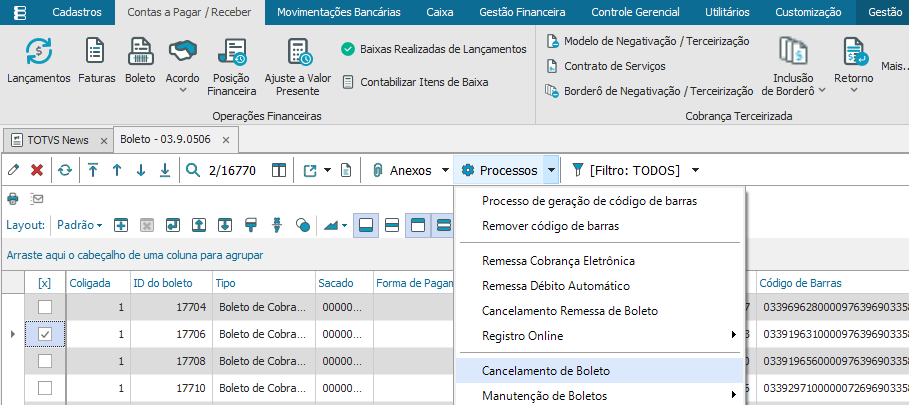Go to the first record arrow

click(92, 170)
